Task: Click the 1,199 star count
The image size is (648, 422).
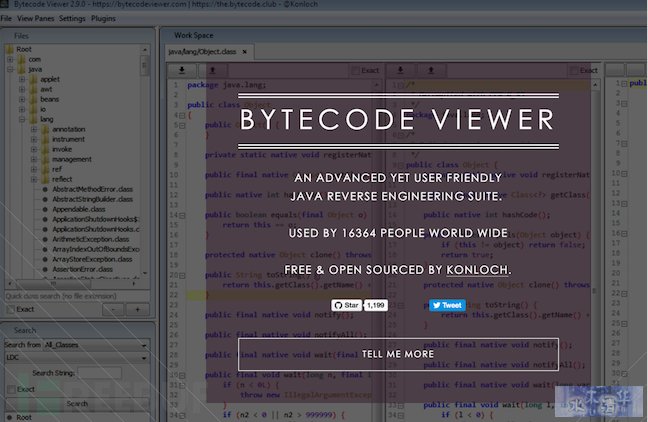Action: 376,305
